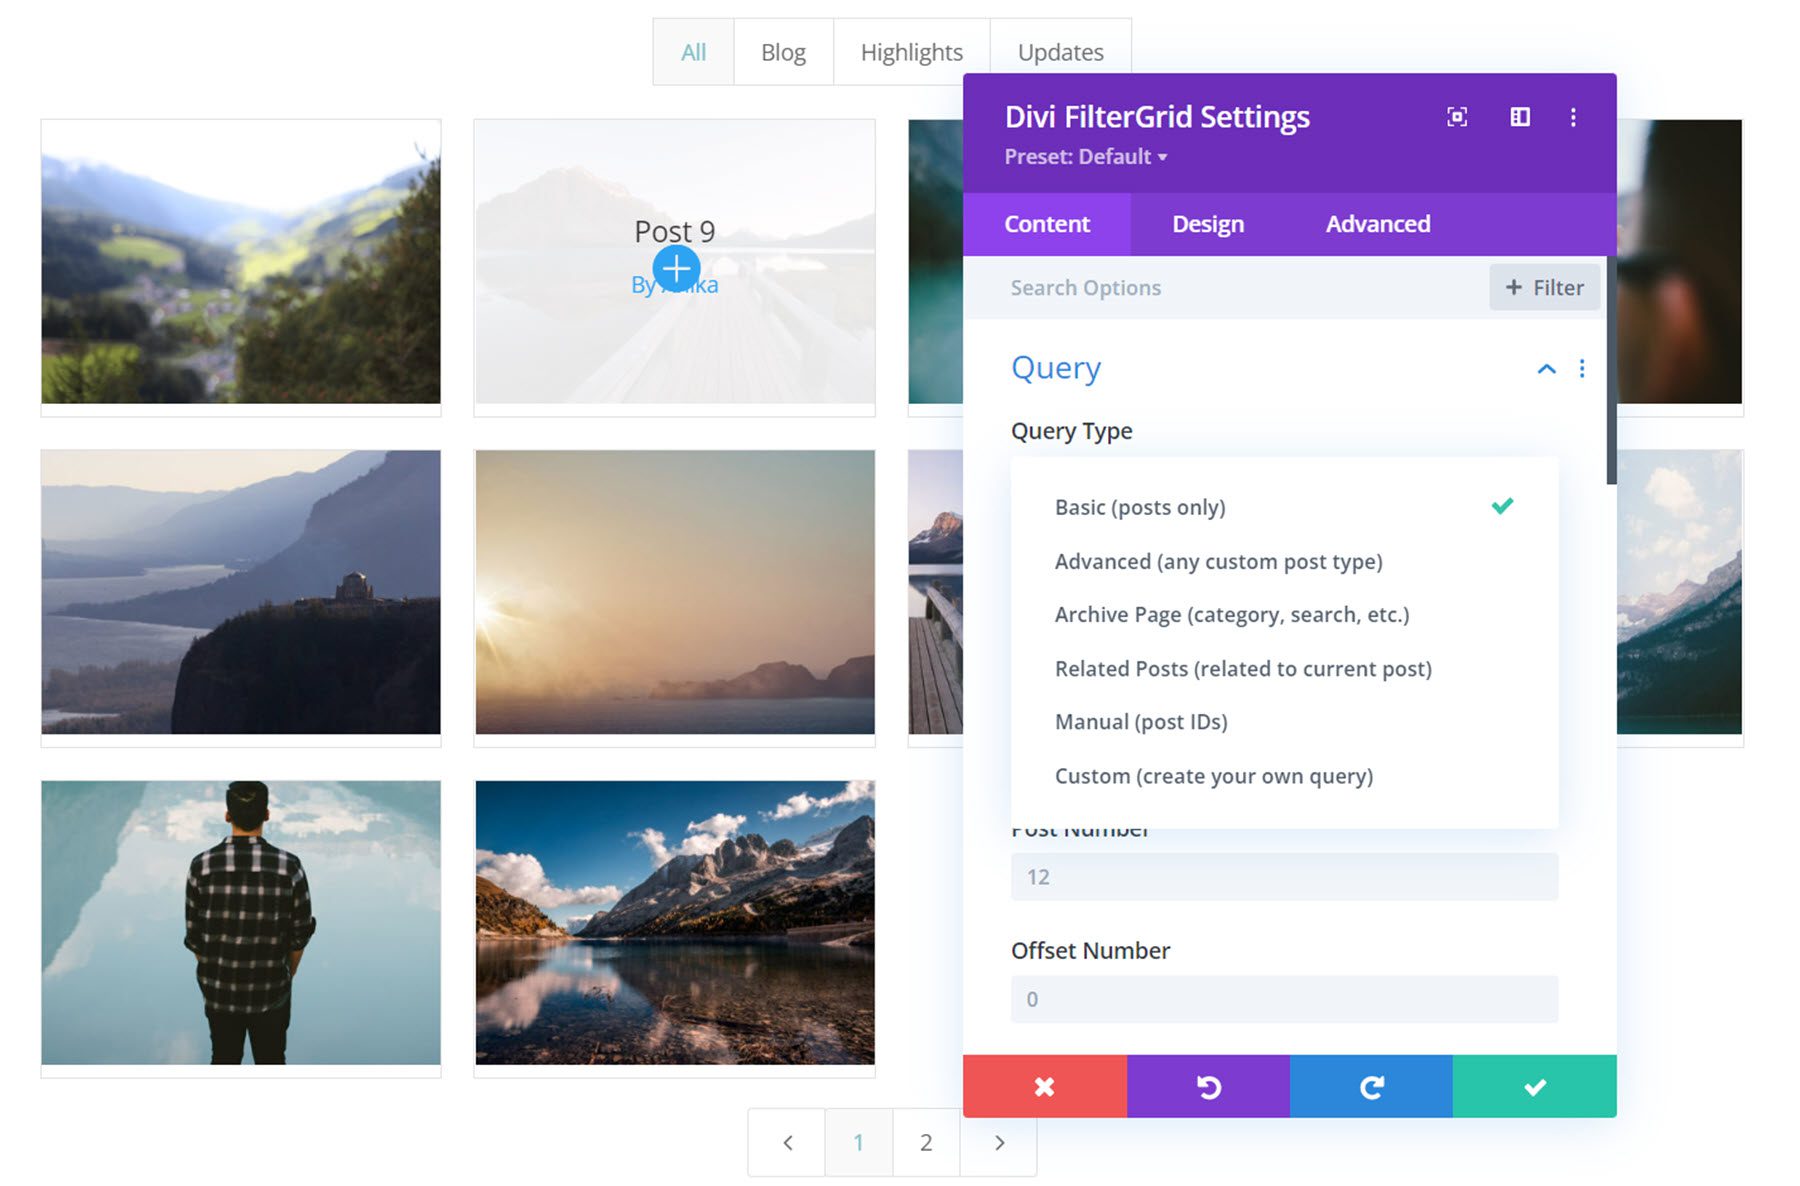Screen dimensions: 1800x1186
Task: Open the three-dot options menu in settings header
Action: 1572,117
